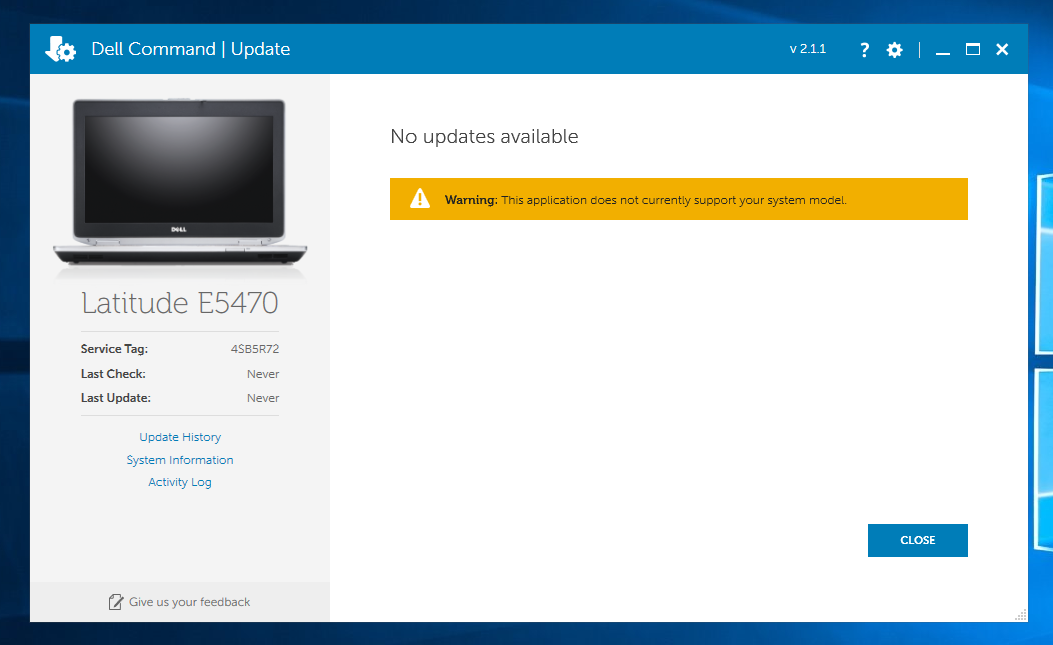Click the Dell Command | Update title

click(x=191, y=49)
